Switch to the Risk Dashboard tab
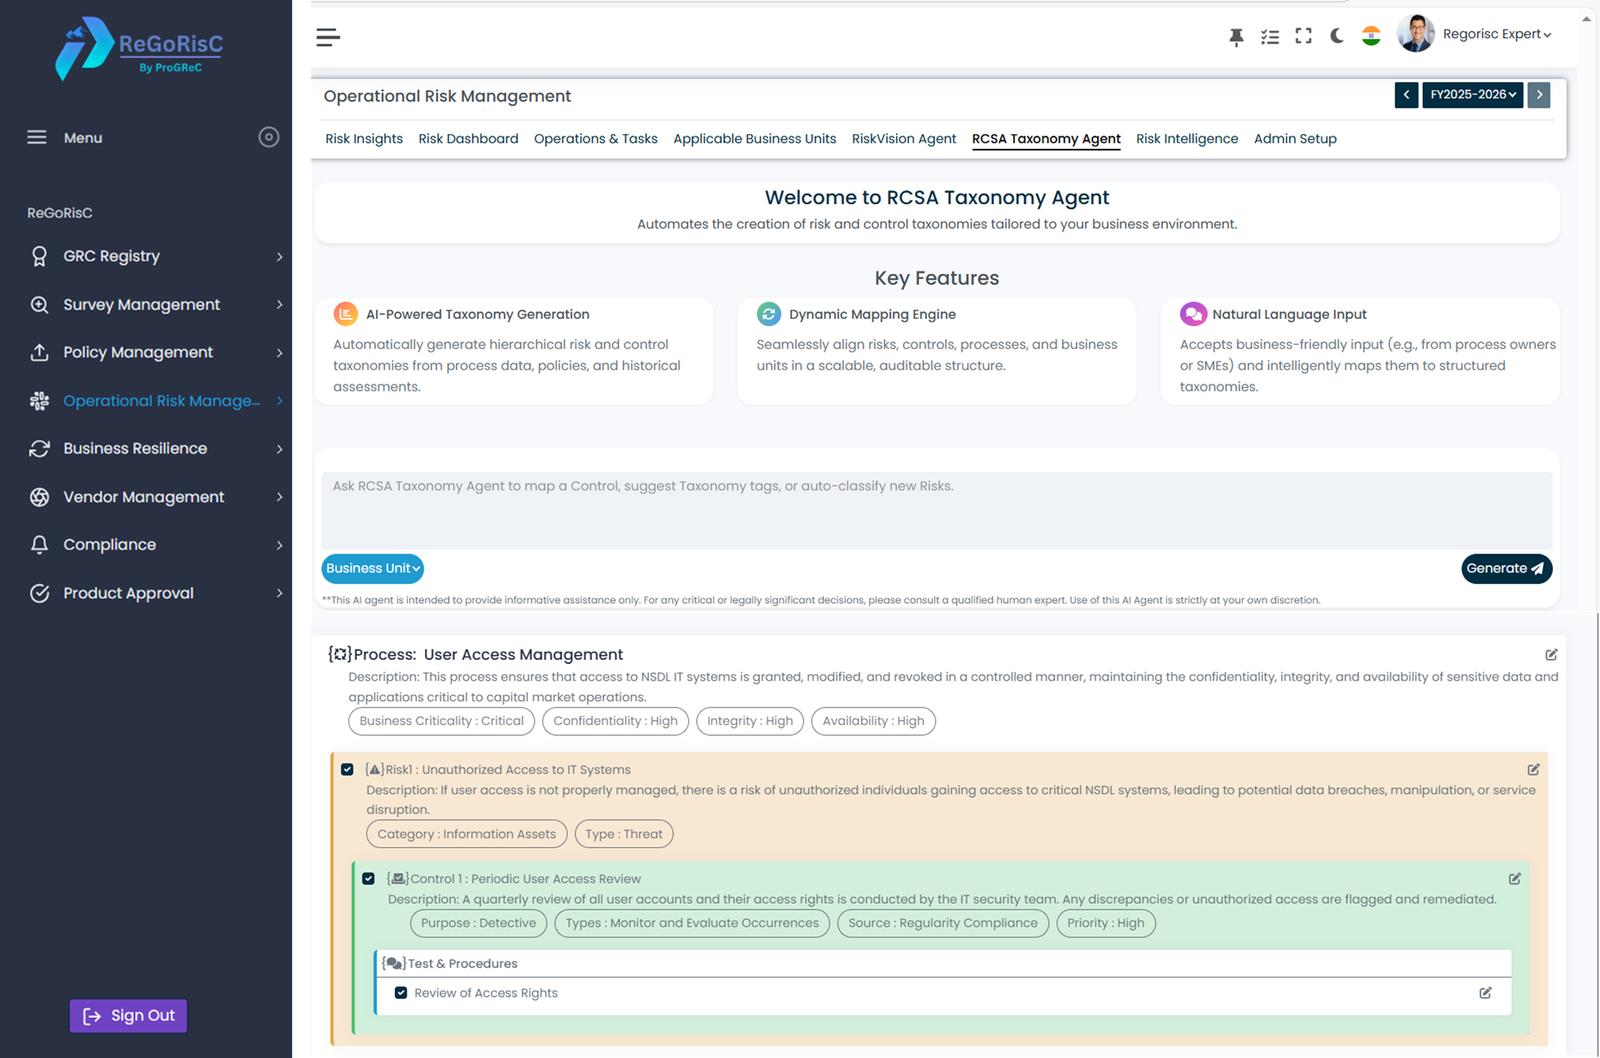1600x1058 pixels. [468, 139]
